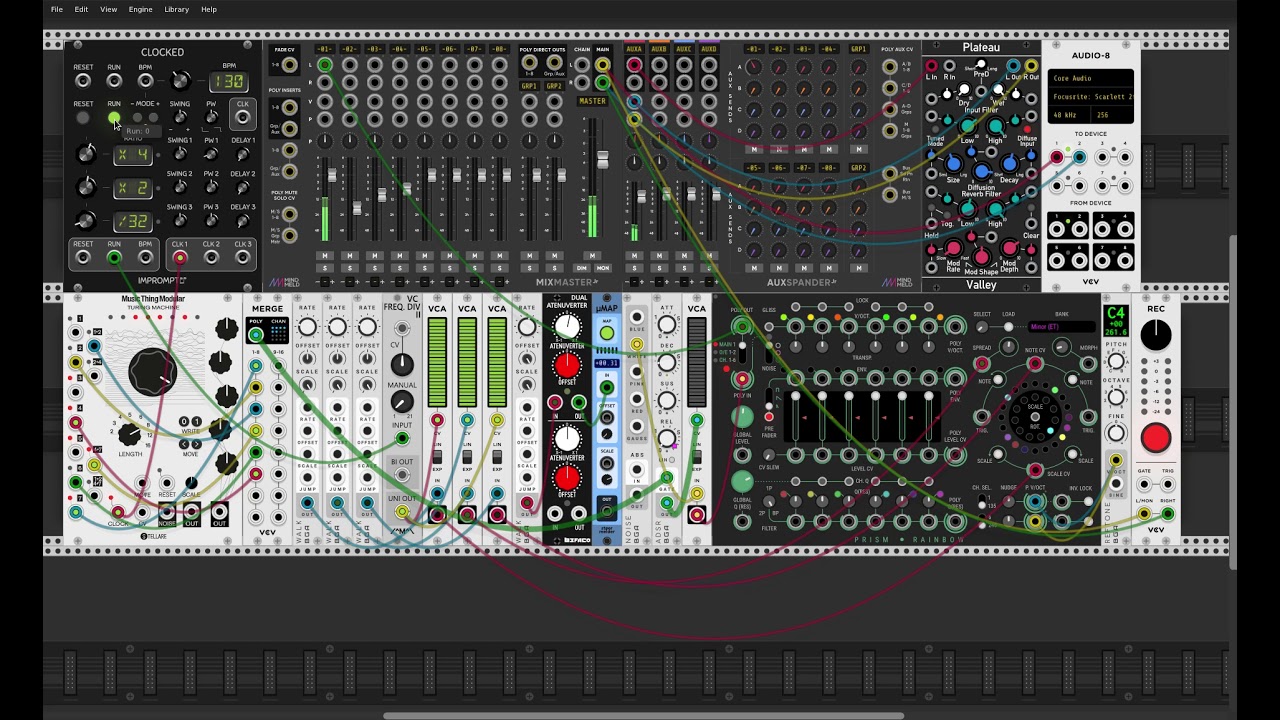Click the VC Freq Div MANUAL knob
Screen dimensions: 1280x720
coord(401,403)
